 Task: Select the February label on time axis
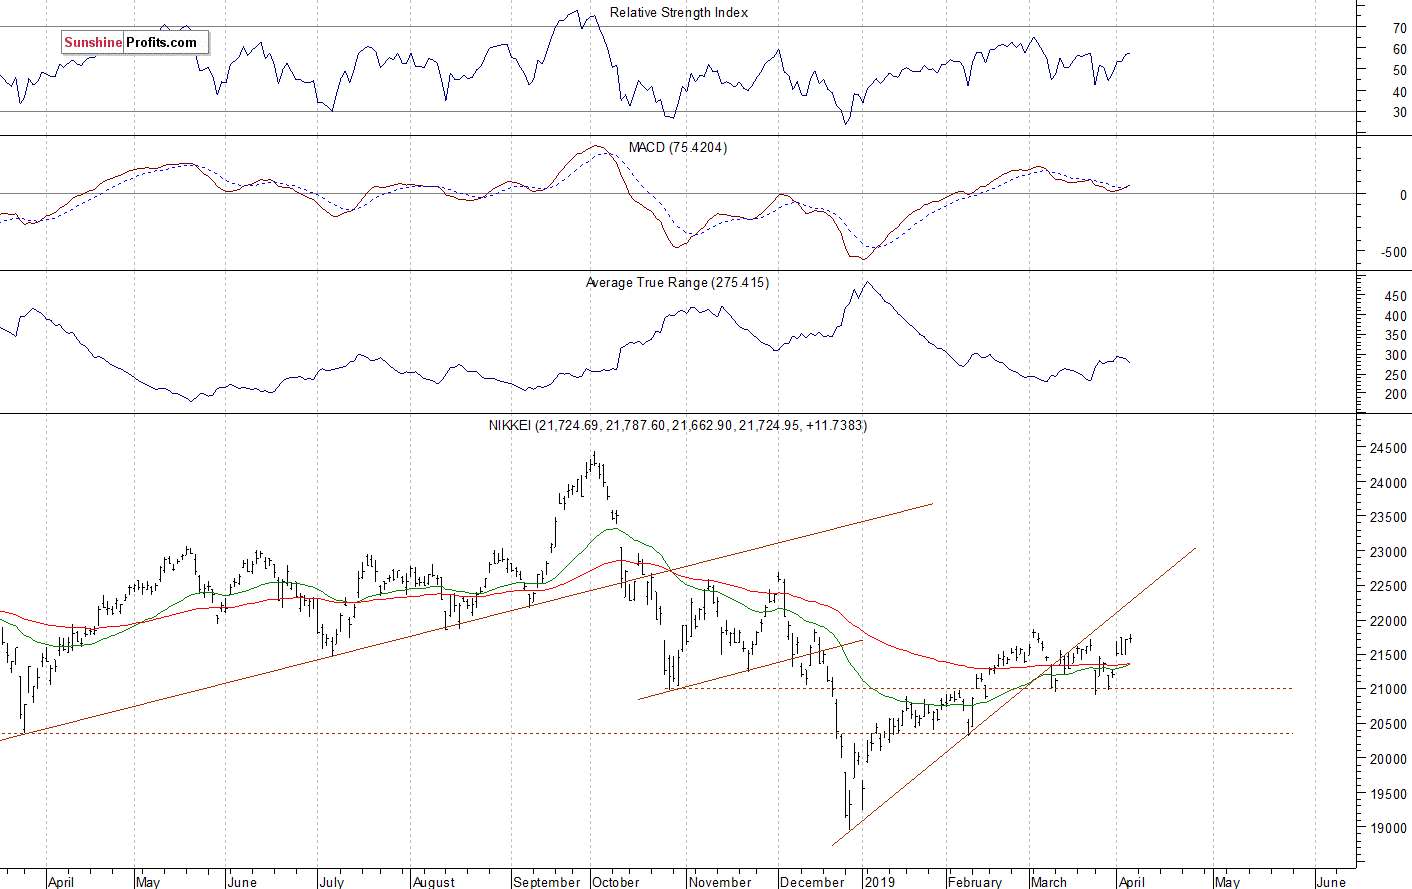(975, 882)
